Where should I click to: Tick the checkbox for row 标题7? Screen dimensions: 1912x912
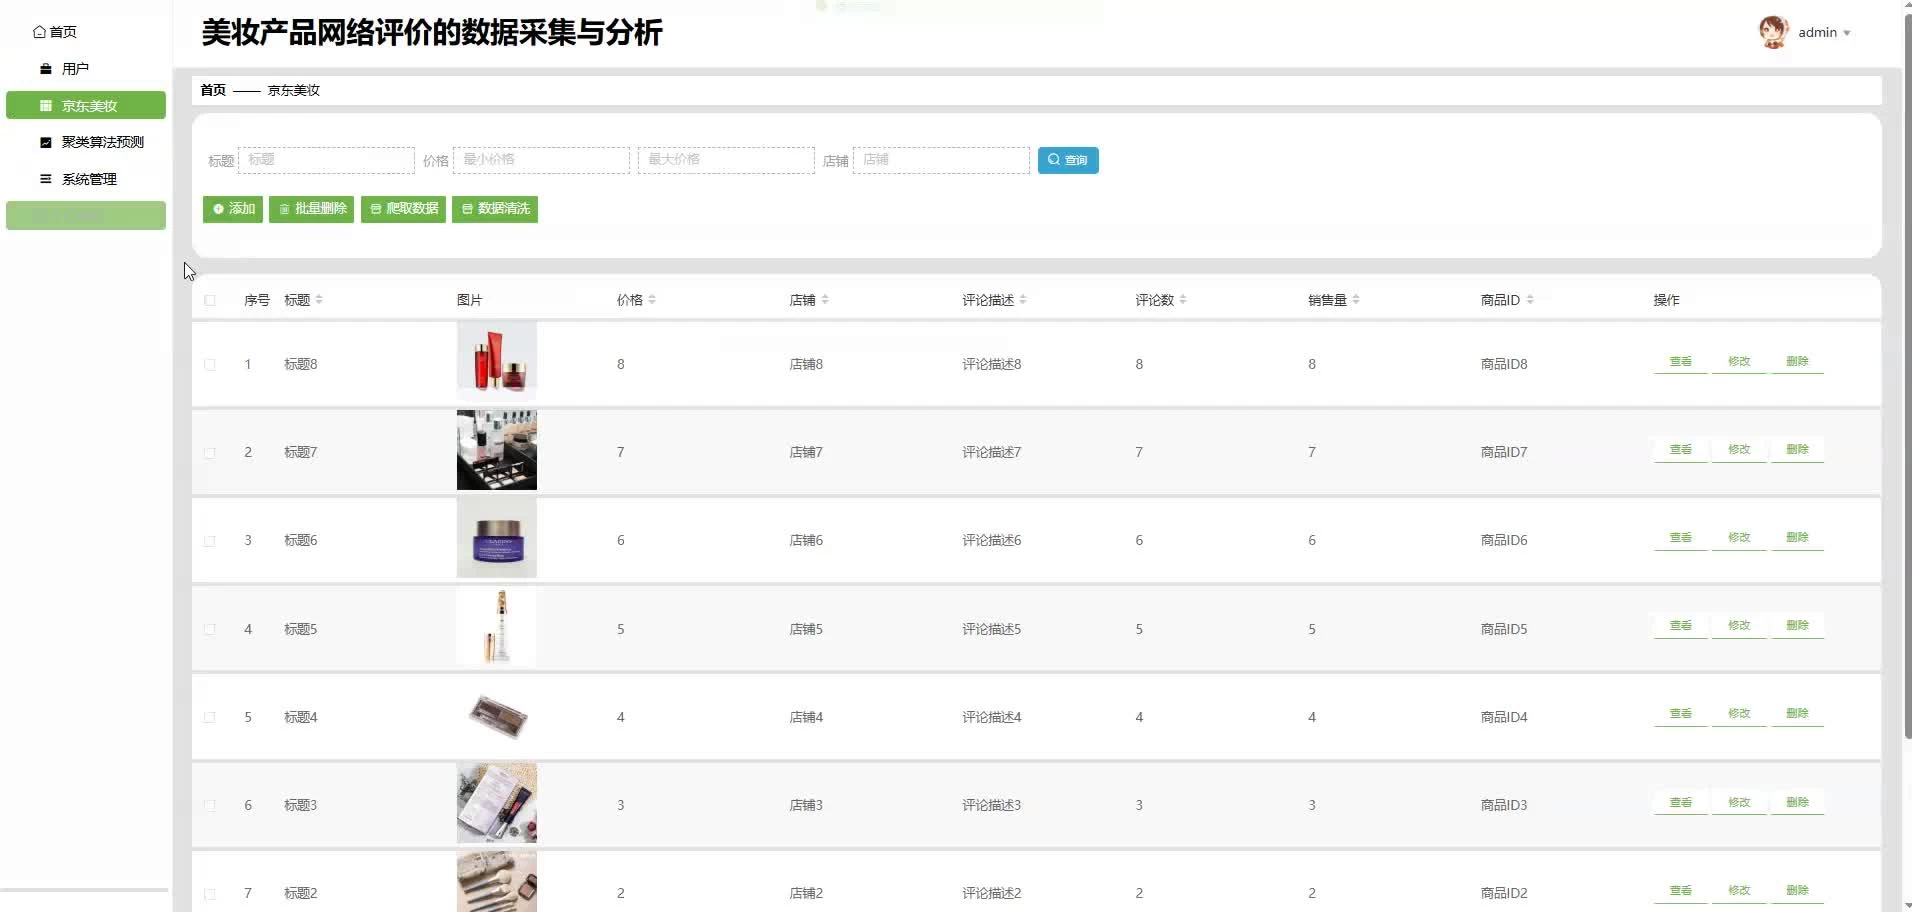pos(210,453)
